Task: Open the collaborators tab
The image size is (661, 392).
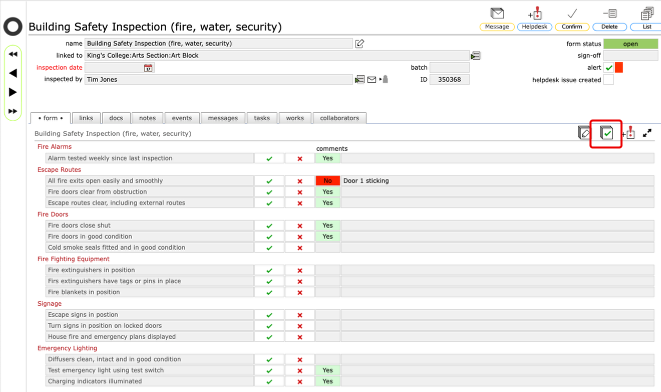Action: (x=339, y=118)
